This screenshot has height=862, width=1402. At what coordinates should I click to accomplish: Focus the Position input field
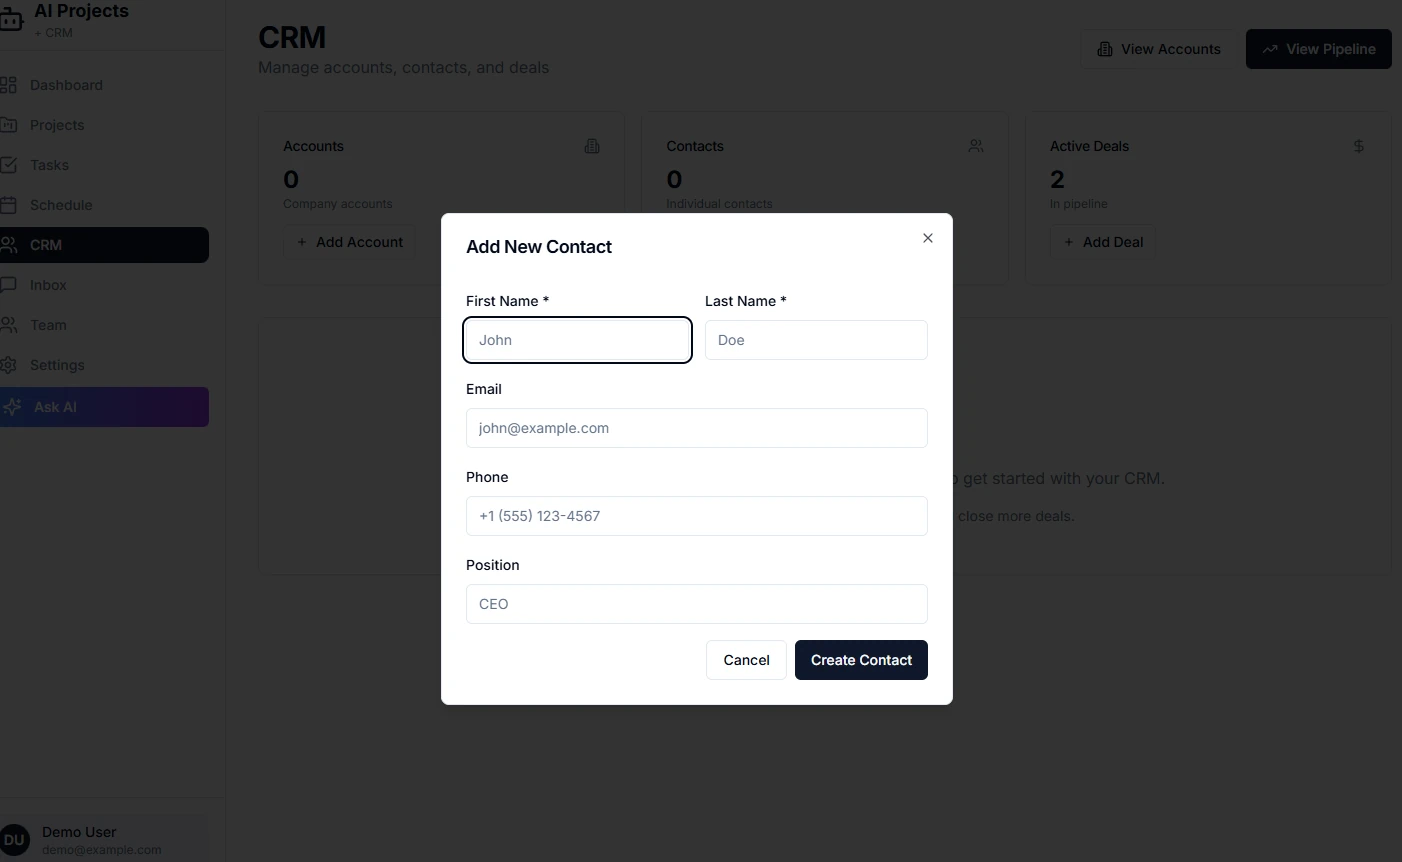(x=696, y=604)
